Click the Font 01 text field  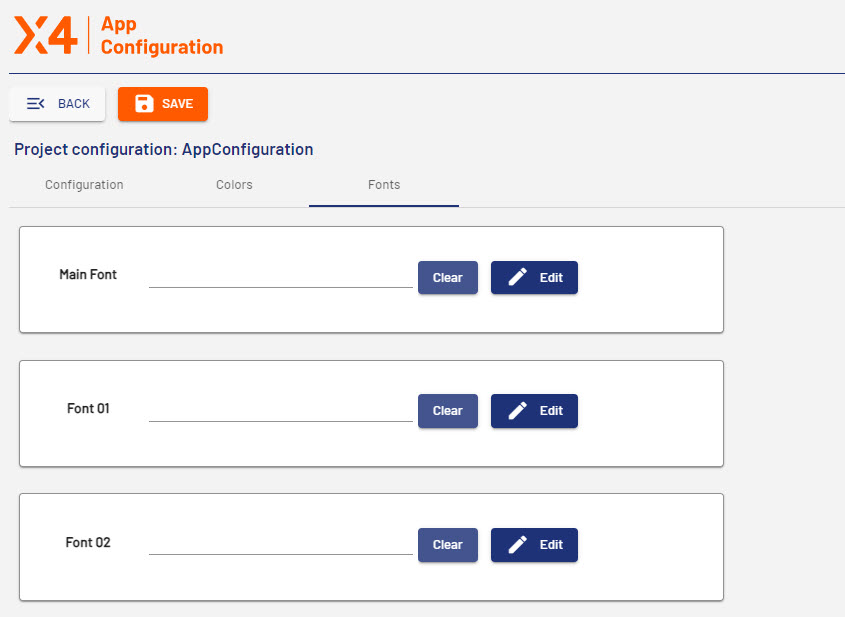pyautogui.click(x=280, y=410)
